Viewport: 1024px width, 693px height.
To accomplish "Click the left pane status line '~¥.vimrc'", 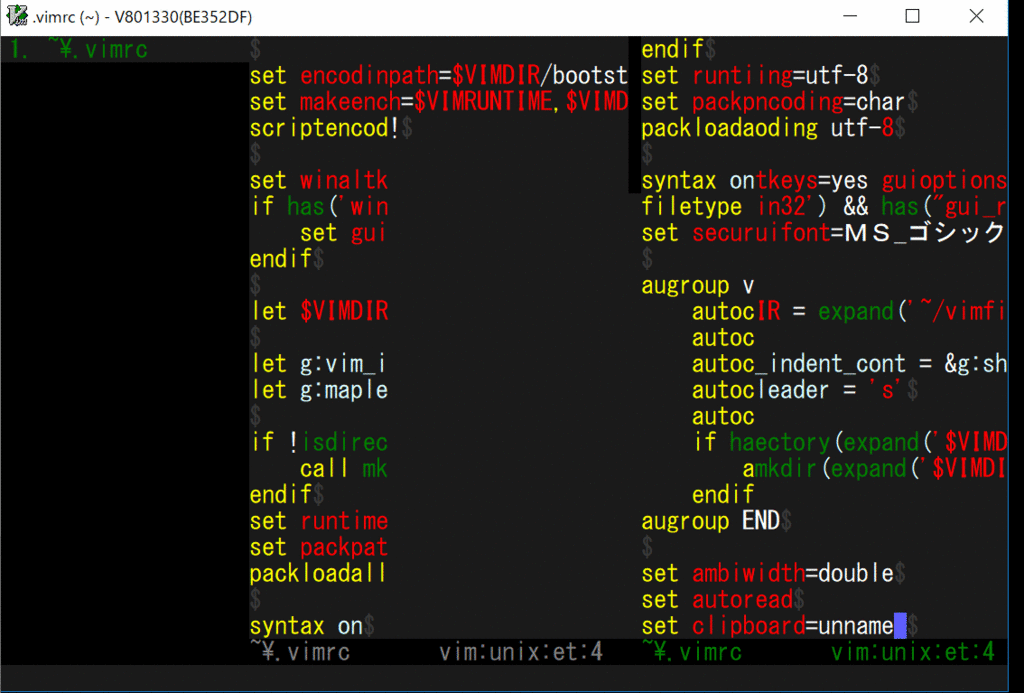I will (x=300, y=651).
